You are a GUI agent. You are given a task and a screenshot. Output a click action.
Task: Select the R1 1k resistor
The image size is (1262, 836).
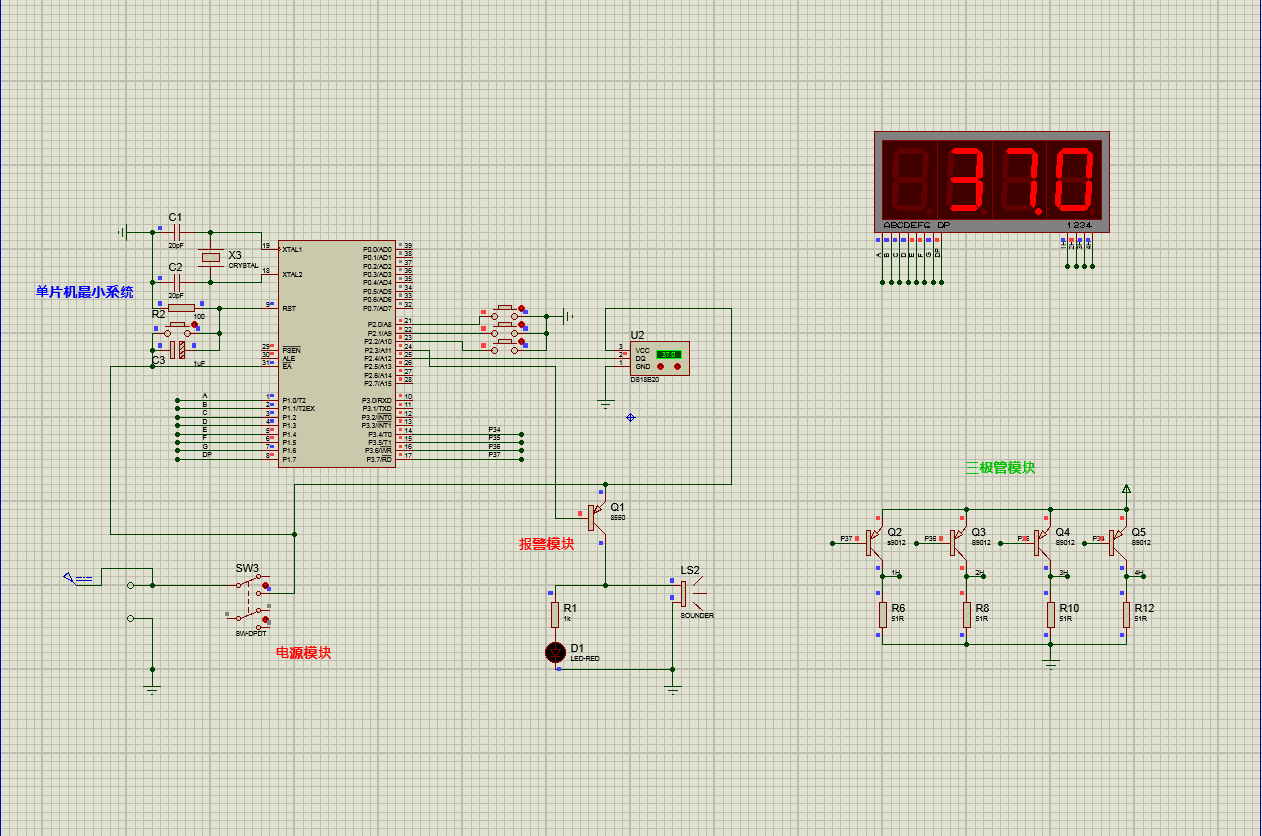pyautogui.click(x=555, y=614)
